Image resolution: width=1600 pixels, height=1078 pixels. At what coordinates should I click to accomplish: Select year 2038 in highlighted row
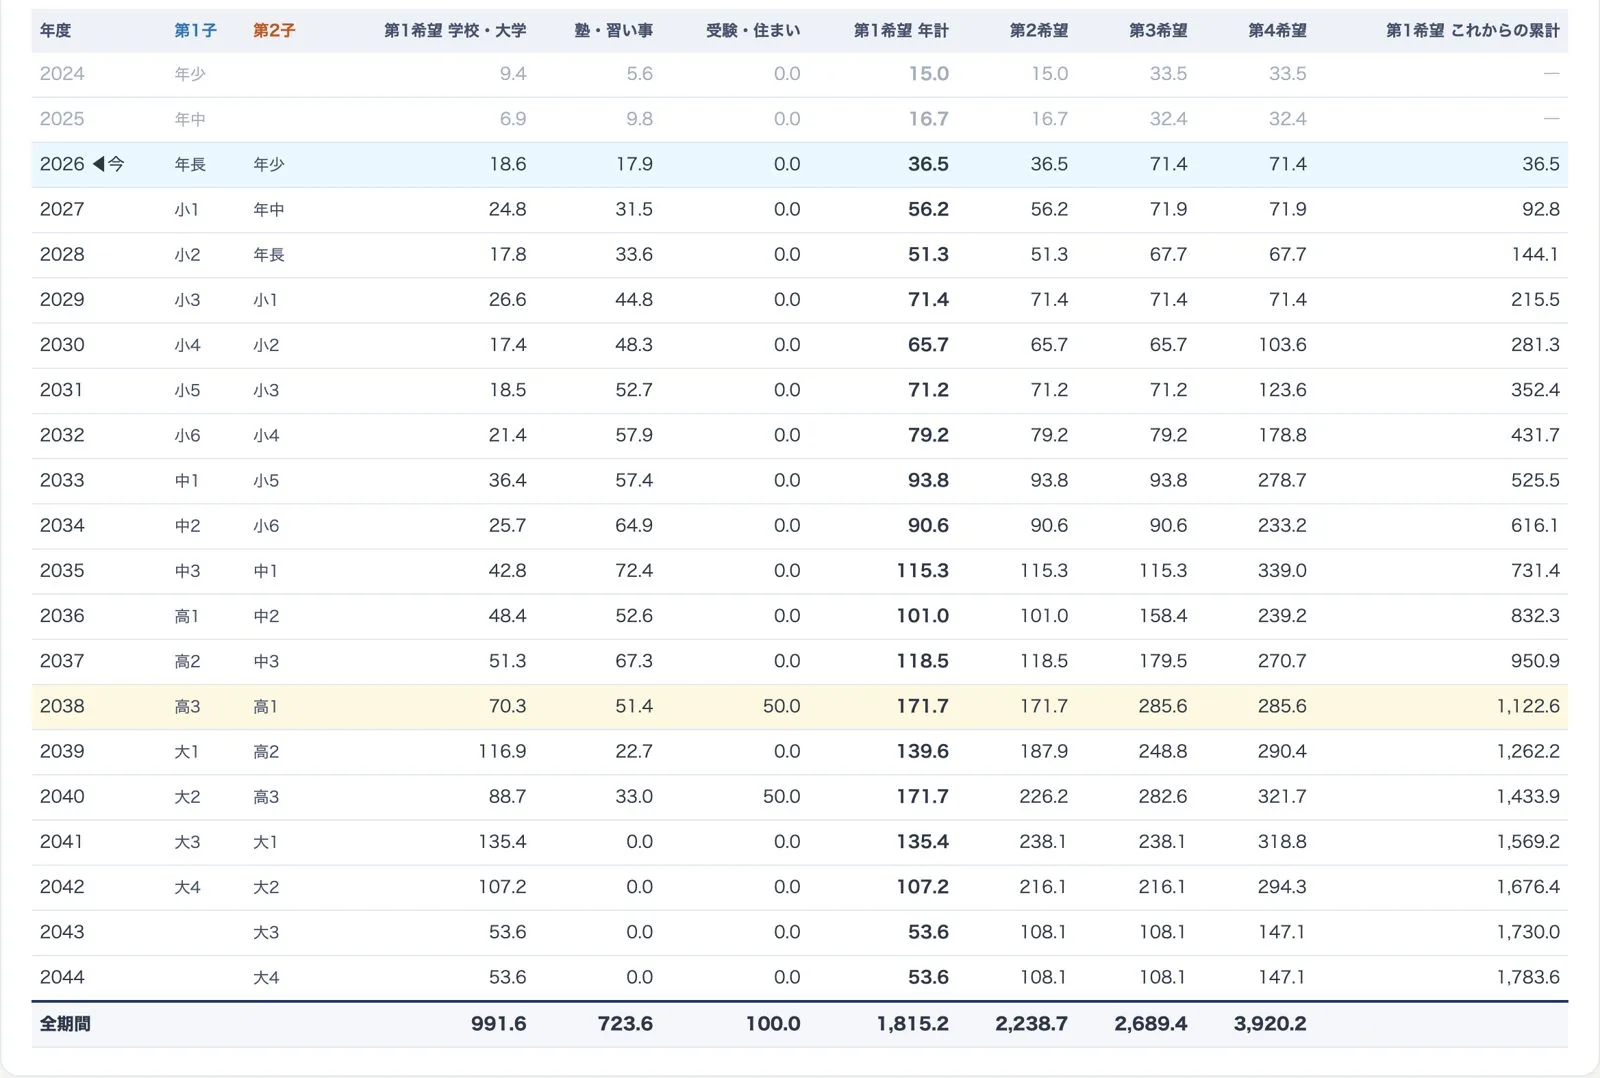62,706
